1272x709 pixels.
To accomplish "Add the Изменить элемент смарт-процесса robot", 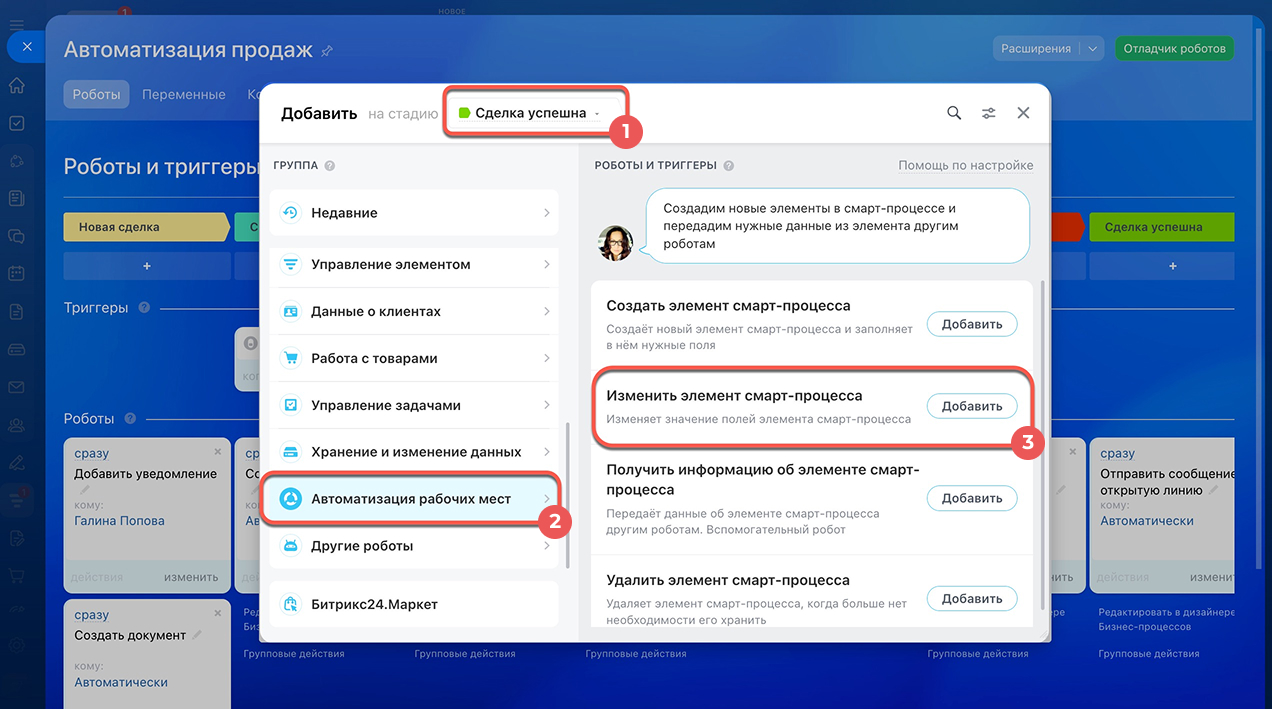I will coord(972,406).
